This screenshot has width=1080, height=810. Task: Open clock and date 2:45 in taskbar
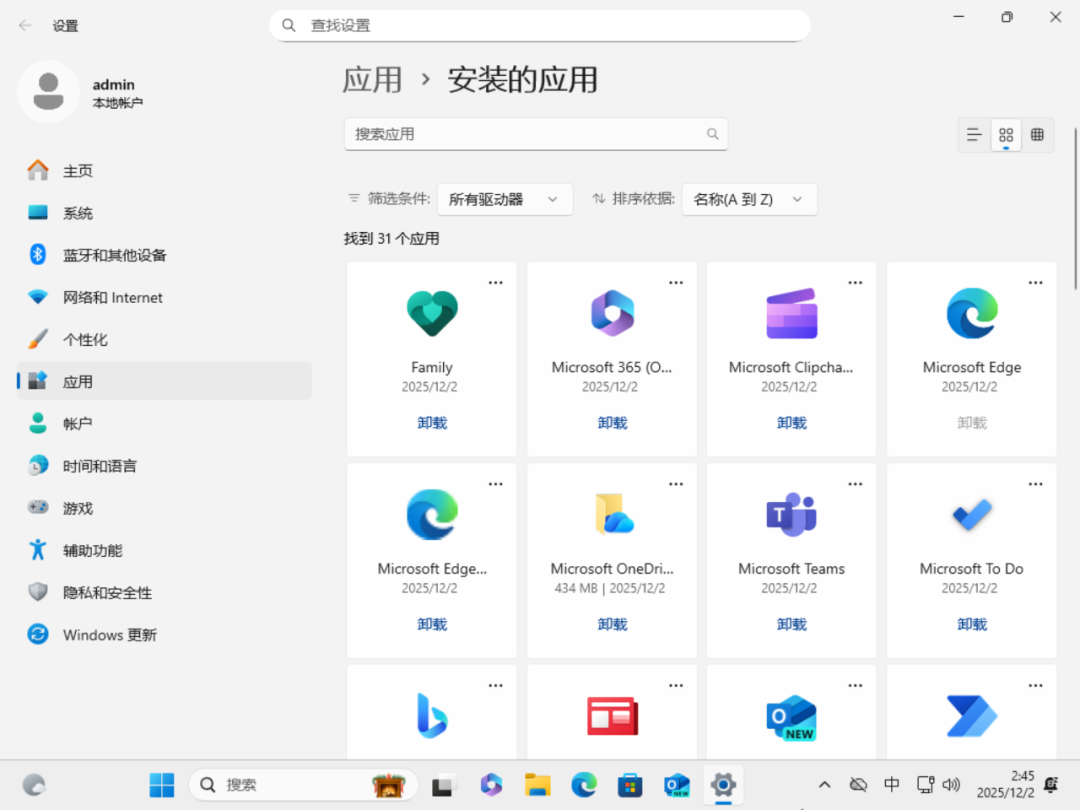point(1006,785)
